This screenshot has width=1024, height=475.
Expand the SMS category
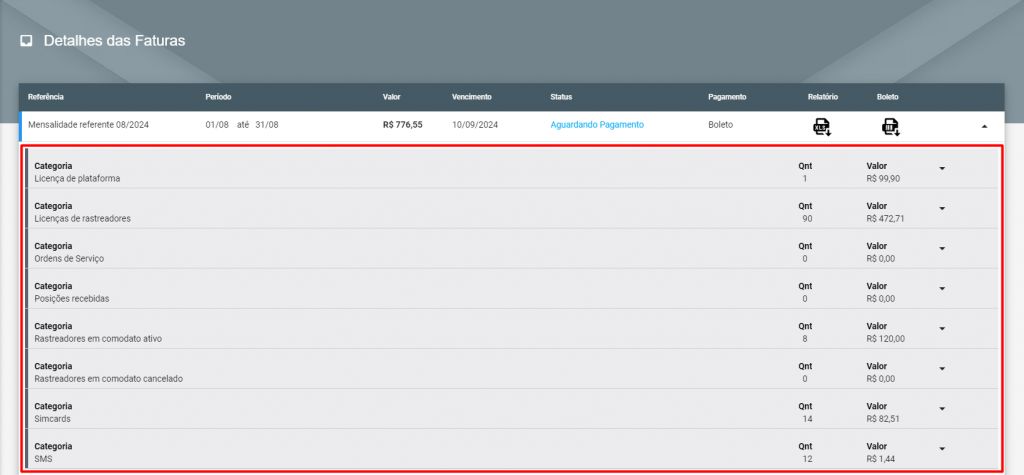pos(942,449)
